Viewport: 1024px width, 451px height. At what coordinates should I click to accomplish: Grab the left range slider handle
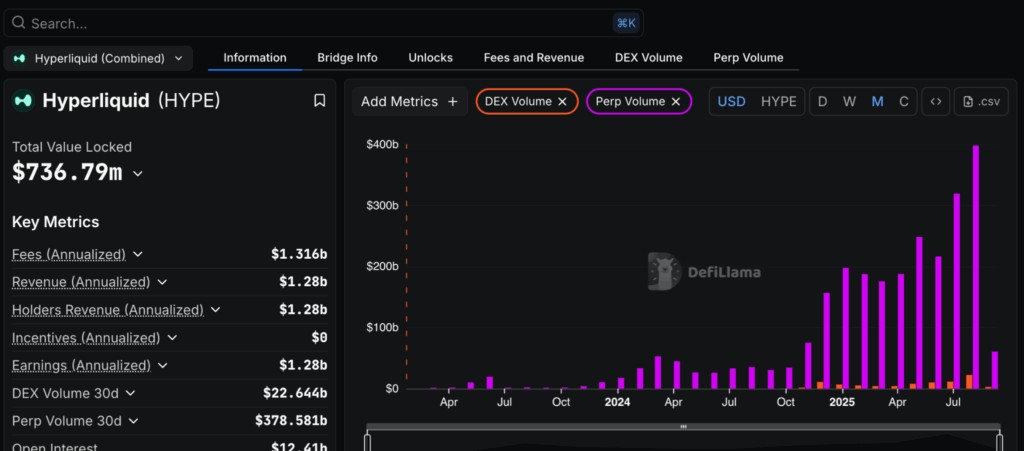pyautogui.click(x=367, y=442)
